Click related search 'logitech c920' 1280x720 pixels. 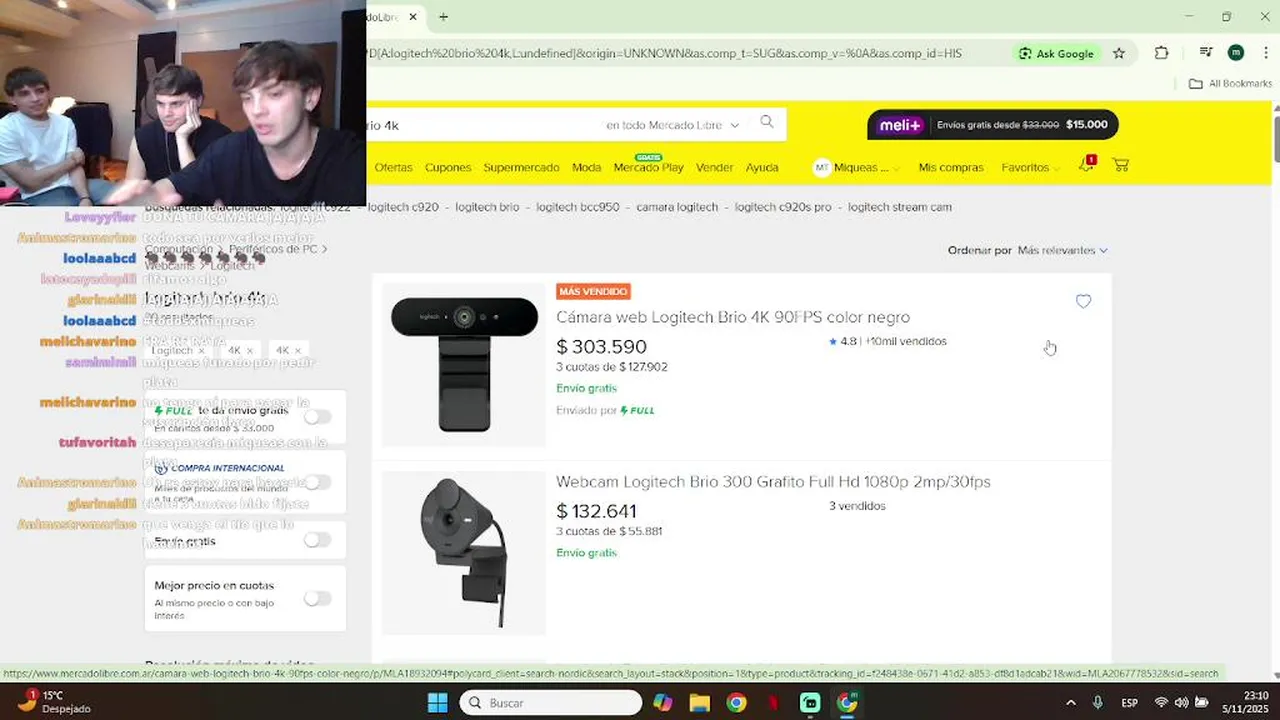403,207
